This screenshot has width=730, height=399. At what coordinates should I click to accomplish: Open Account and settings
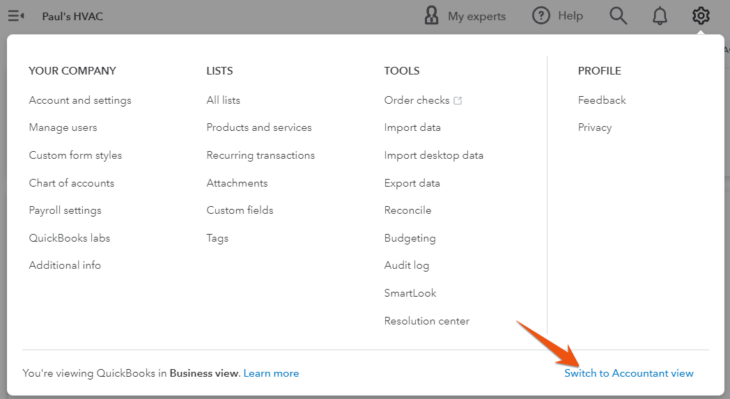pos(80,101)
